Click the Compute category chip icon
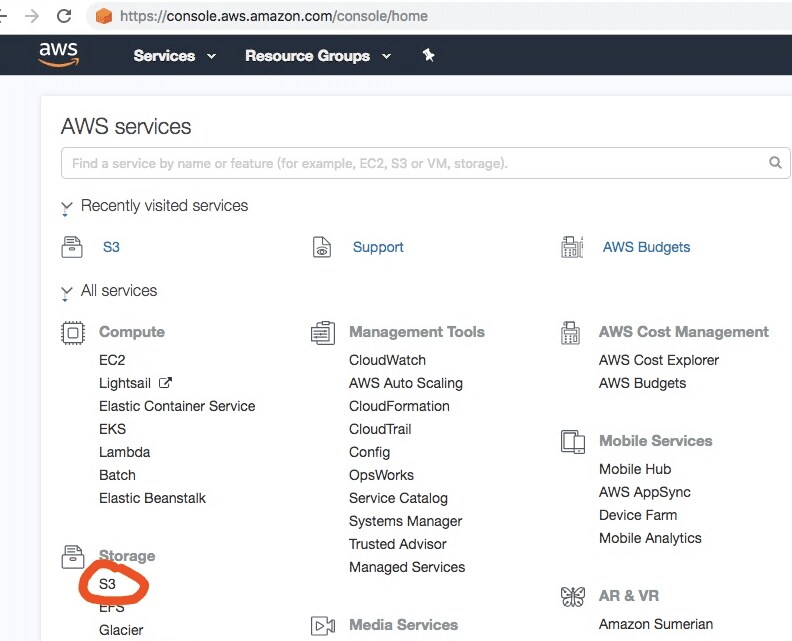792x641 pixels. [x=73, y=333]
